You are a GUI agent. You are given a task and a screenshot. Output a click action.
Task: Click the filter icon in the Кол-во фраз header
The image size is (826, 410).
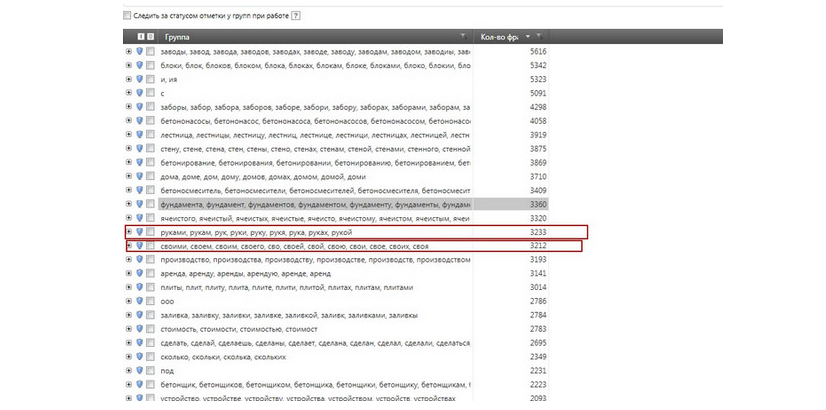click(539, 37)
